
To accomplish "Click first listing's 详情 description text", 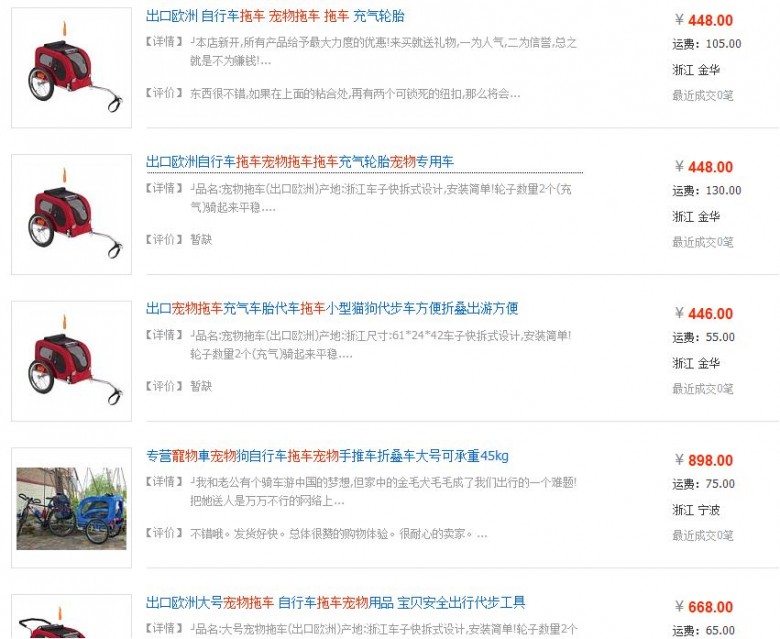I will (384, 51).
